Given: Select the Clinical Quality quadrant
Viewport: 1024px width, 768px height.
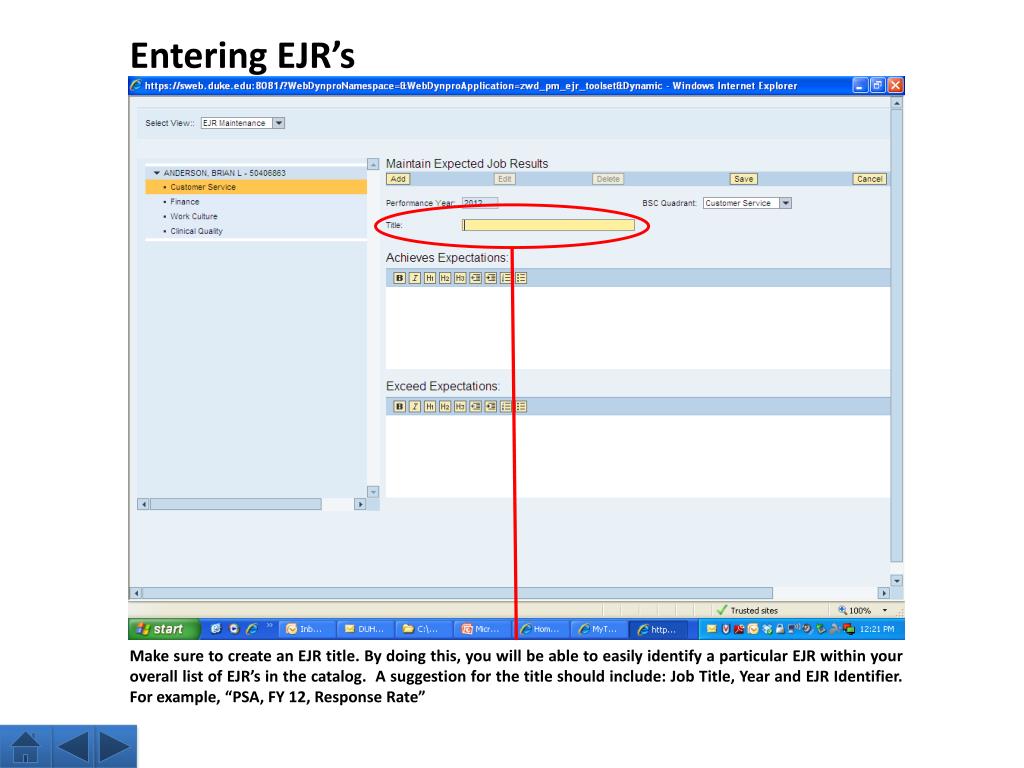Looking at the screenshot, I should pos(197,231).
